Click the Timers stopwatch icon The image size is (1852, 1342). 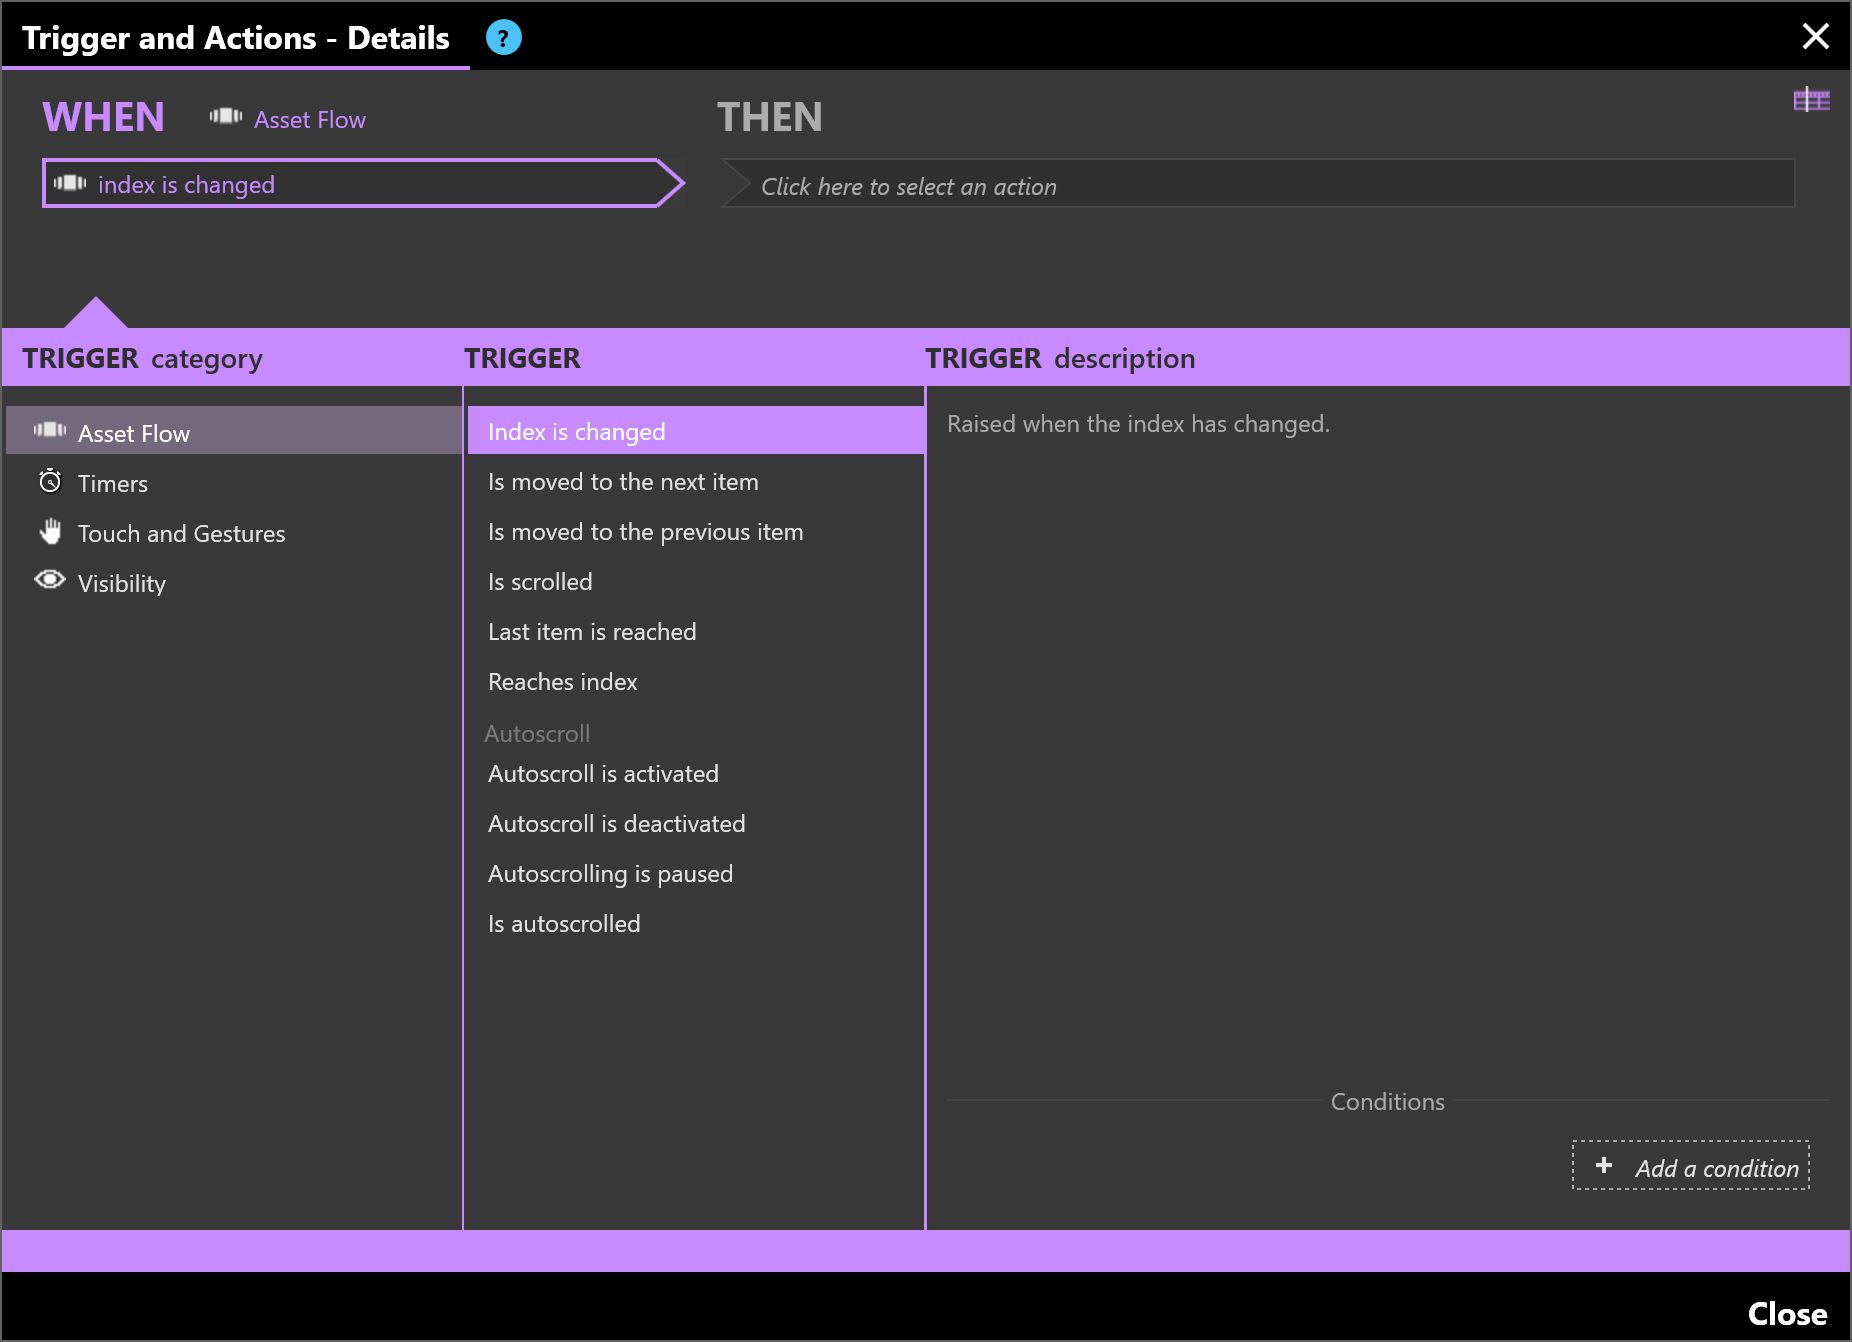pos(50,482)
